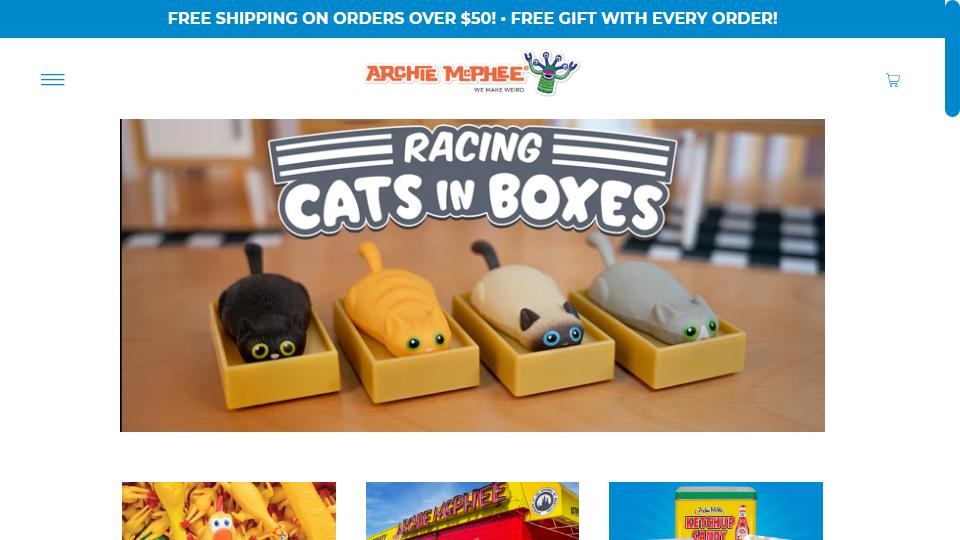
Task: Open the Racing Cats in Boxes banner
Action: [472, 275]
